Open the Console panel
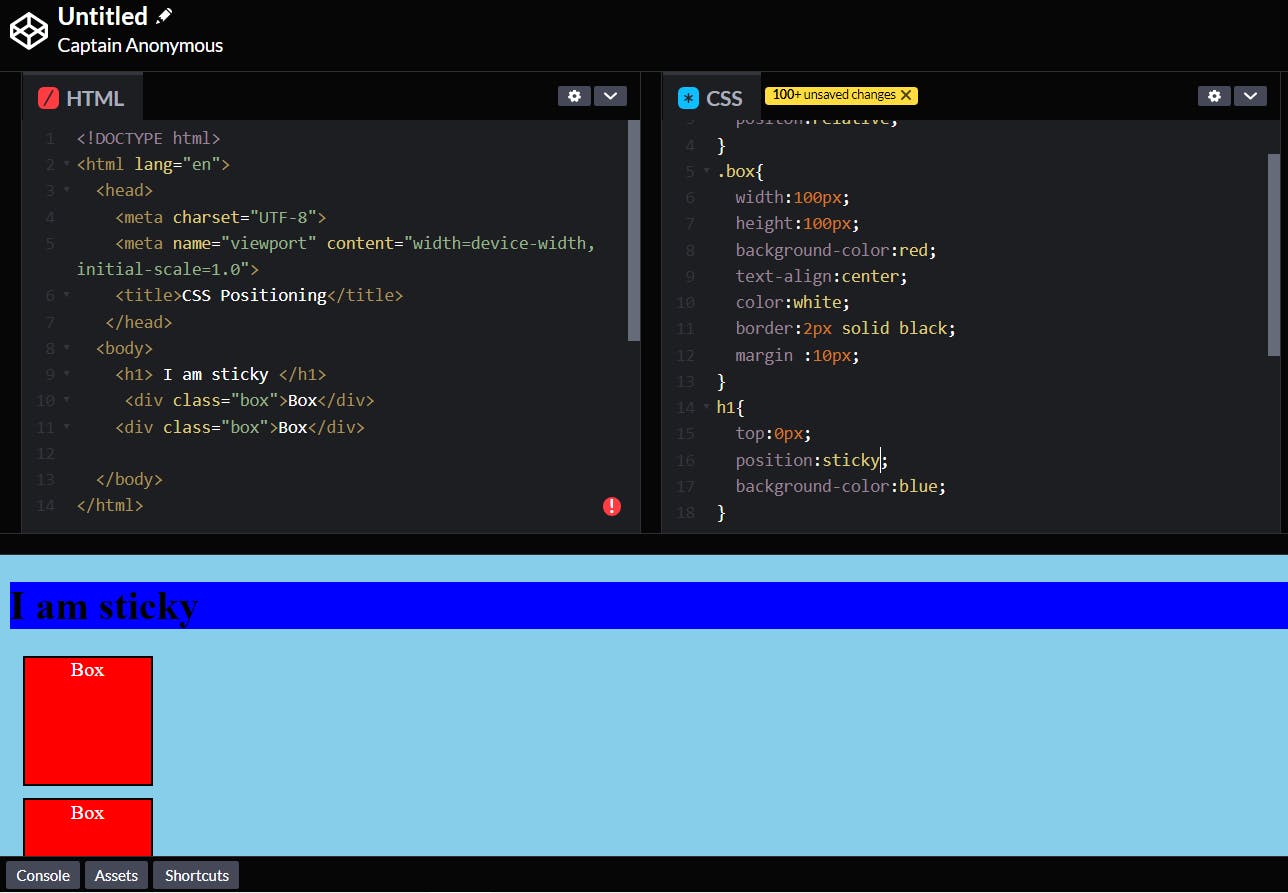Screen dimensions: 1288x893 pos(43,875)
